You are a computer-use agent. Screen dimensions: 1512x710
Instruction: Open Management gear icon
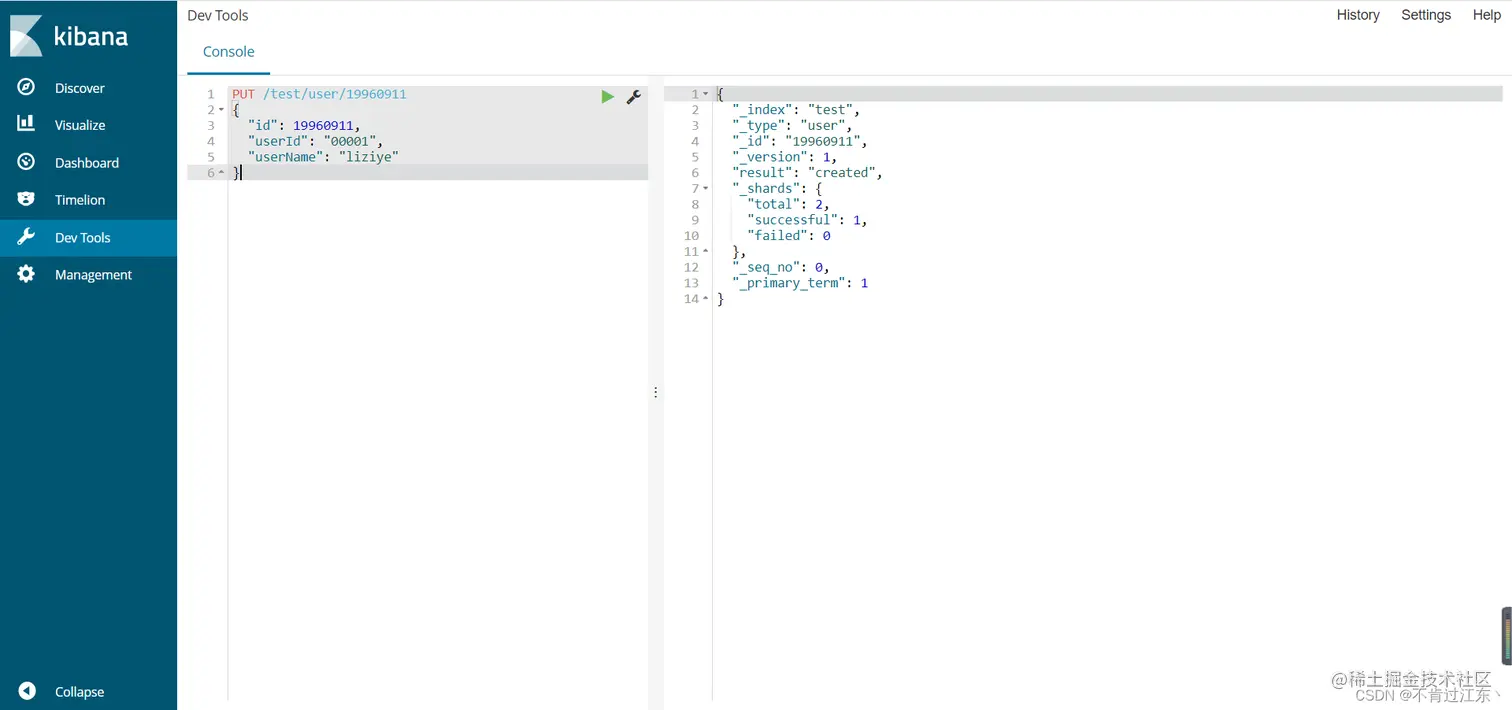(x=27, y=274)
